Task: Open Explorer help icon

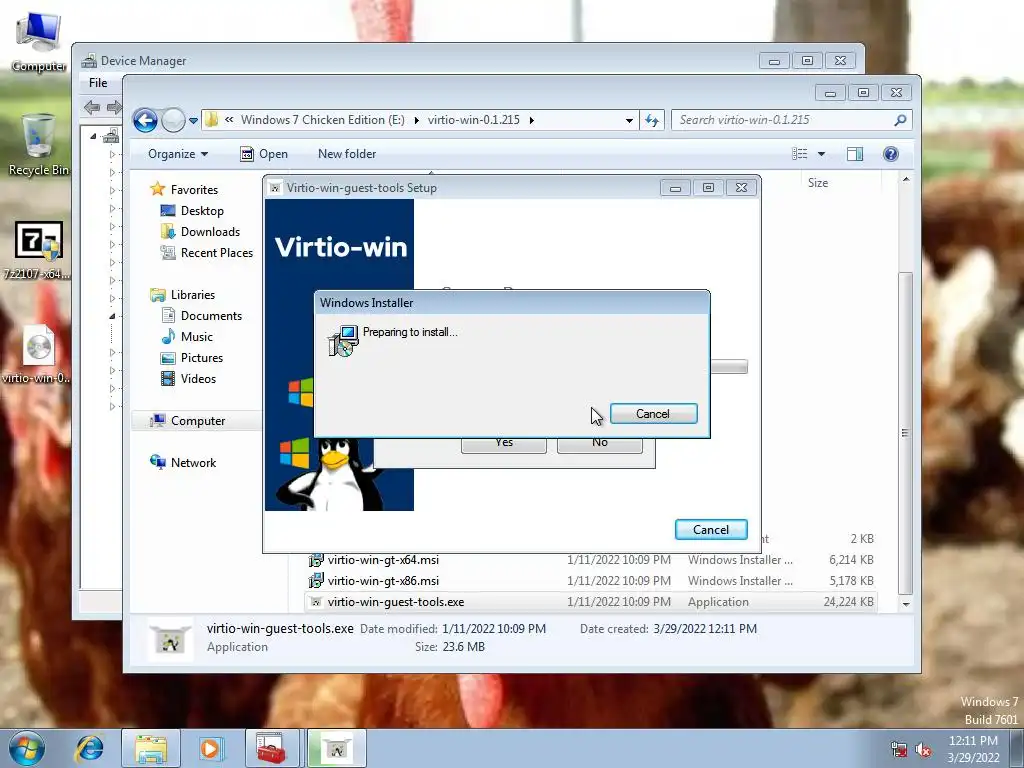Action: point(890,154)
